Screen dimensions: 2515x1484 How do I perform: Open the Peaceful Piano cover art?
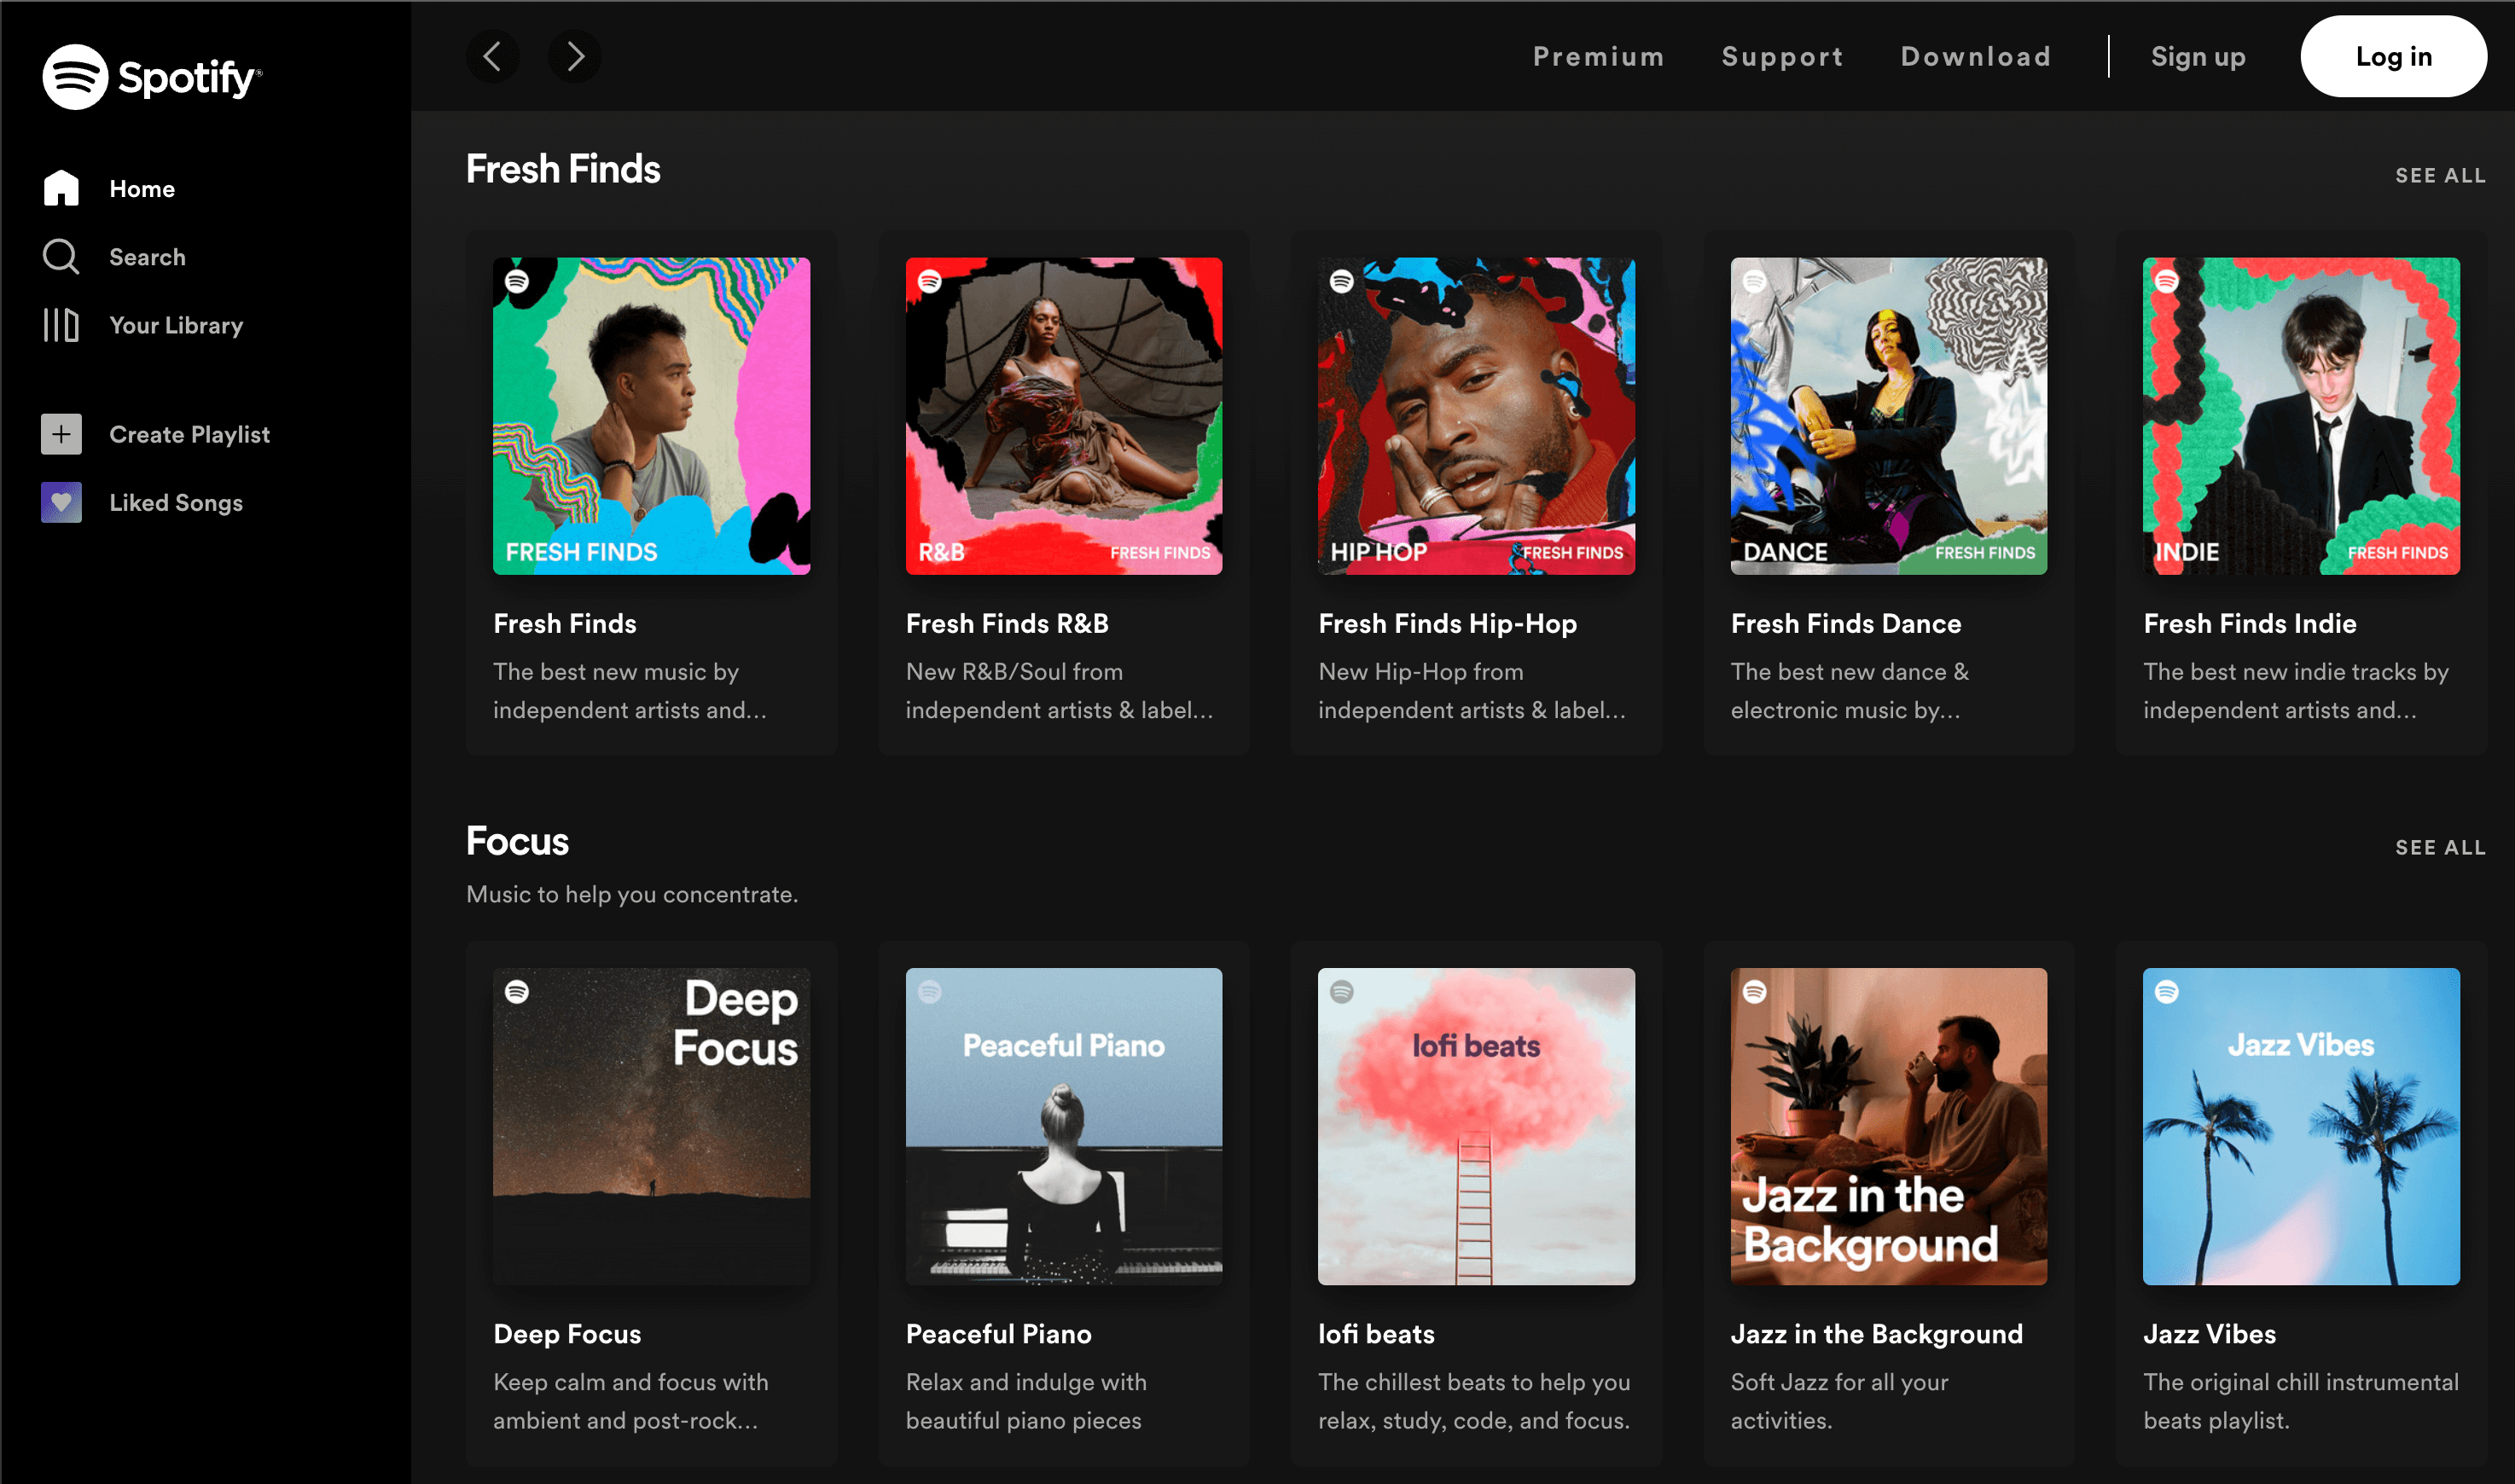[x=1064, y=1126]
